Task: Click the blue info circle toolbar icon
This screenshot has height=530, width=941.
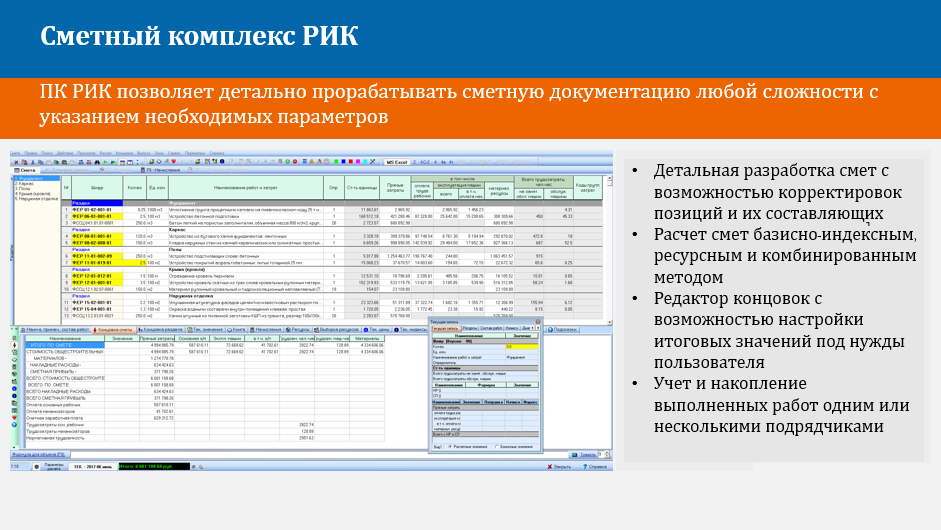Action: coord(222,161)
